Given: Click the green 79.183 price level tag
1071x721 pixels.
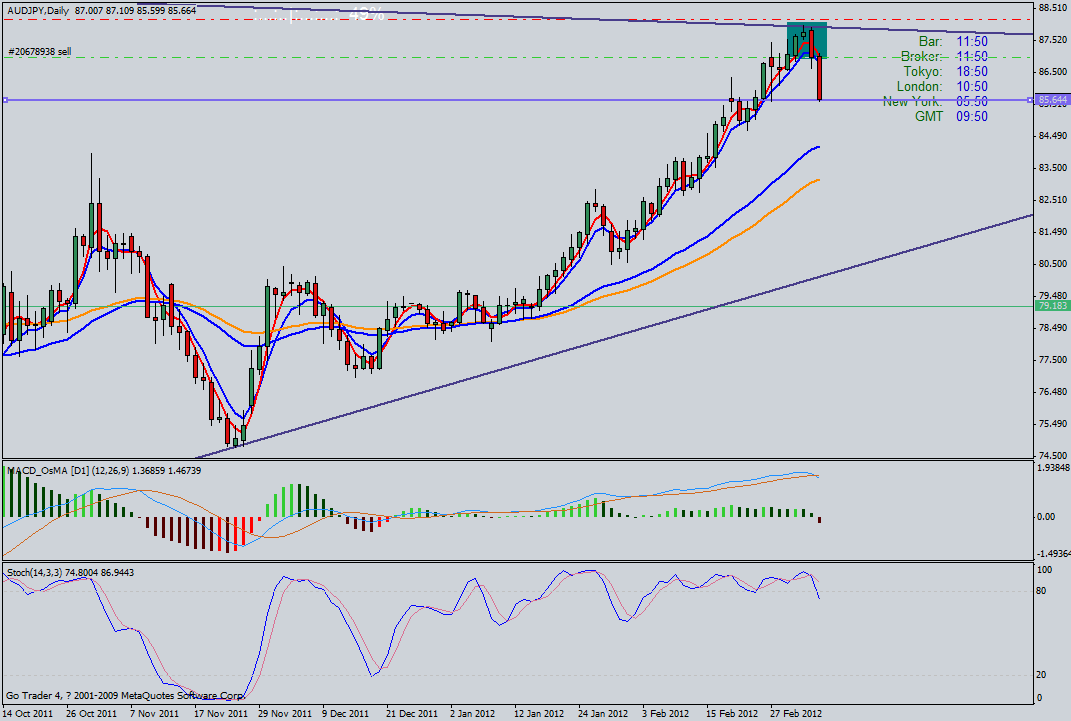Looking at the screenshot, I should click(x=1051, y=306).
